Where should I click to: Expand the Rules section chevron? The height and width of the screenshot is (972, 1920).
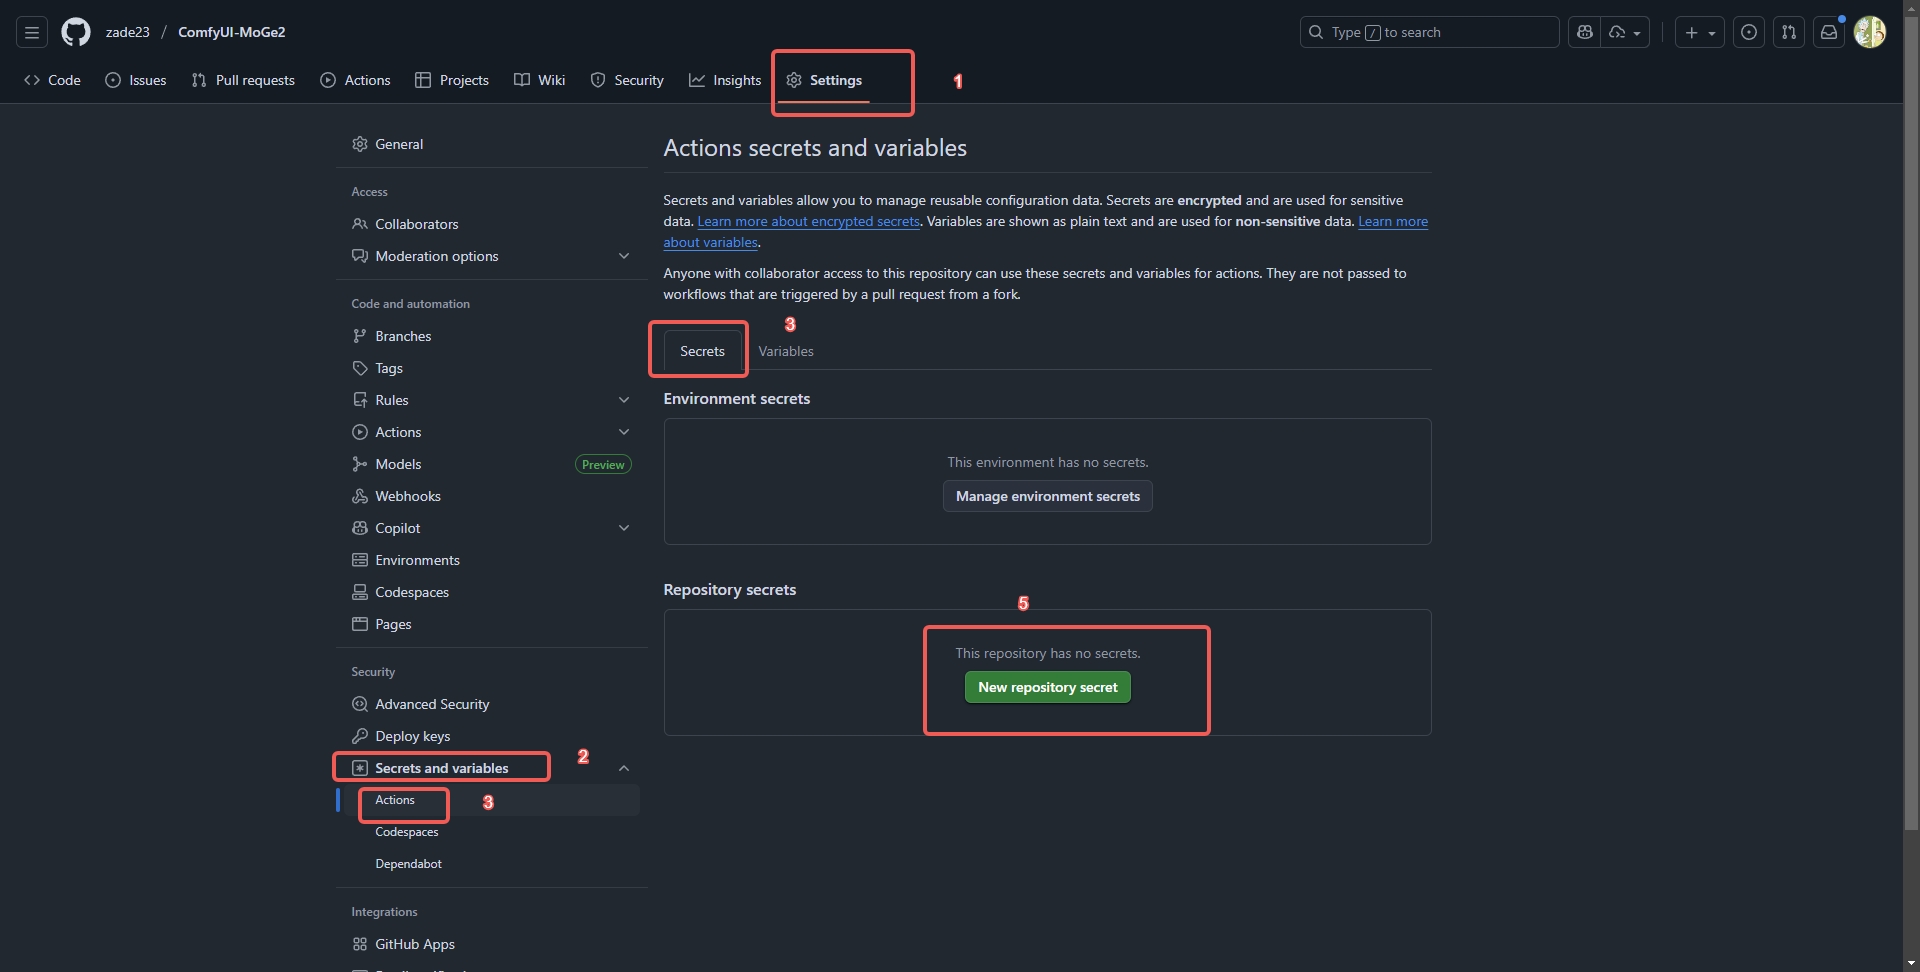[624, 400]
